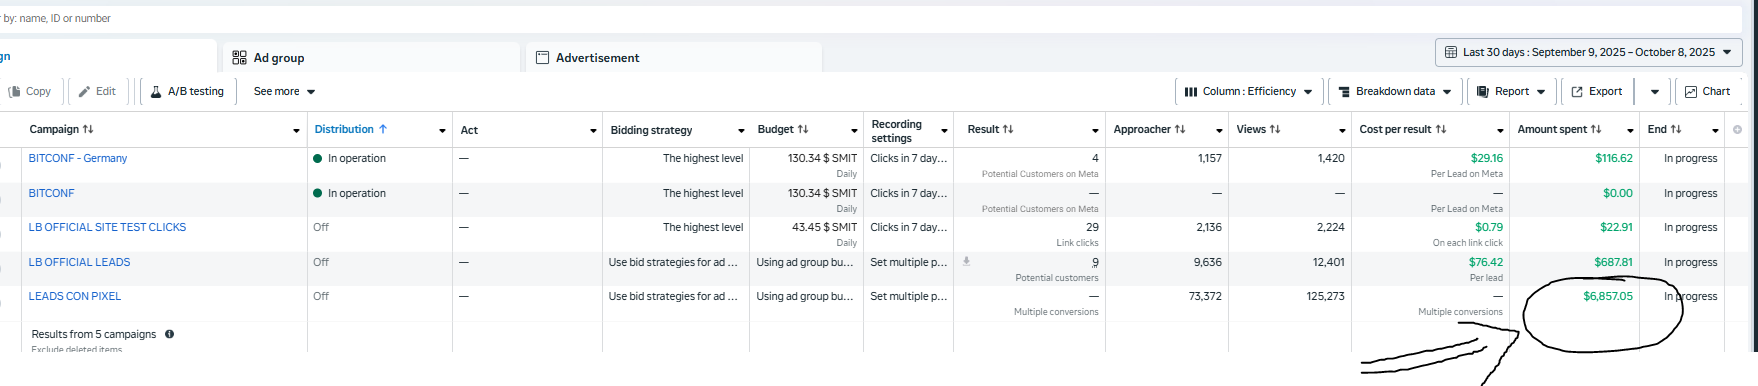Show the Chart view

coord(1707,91)
